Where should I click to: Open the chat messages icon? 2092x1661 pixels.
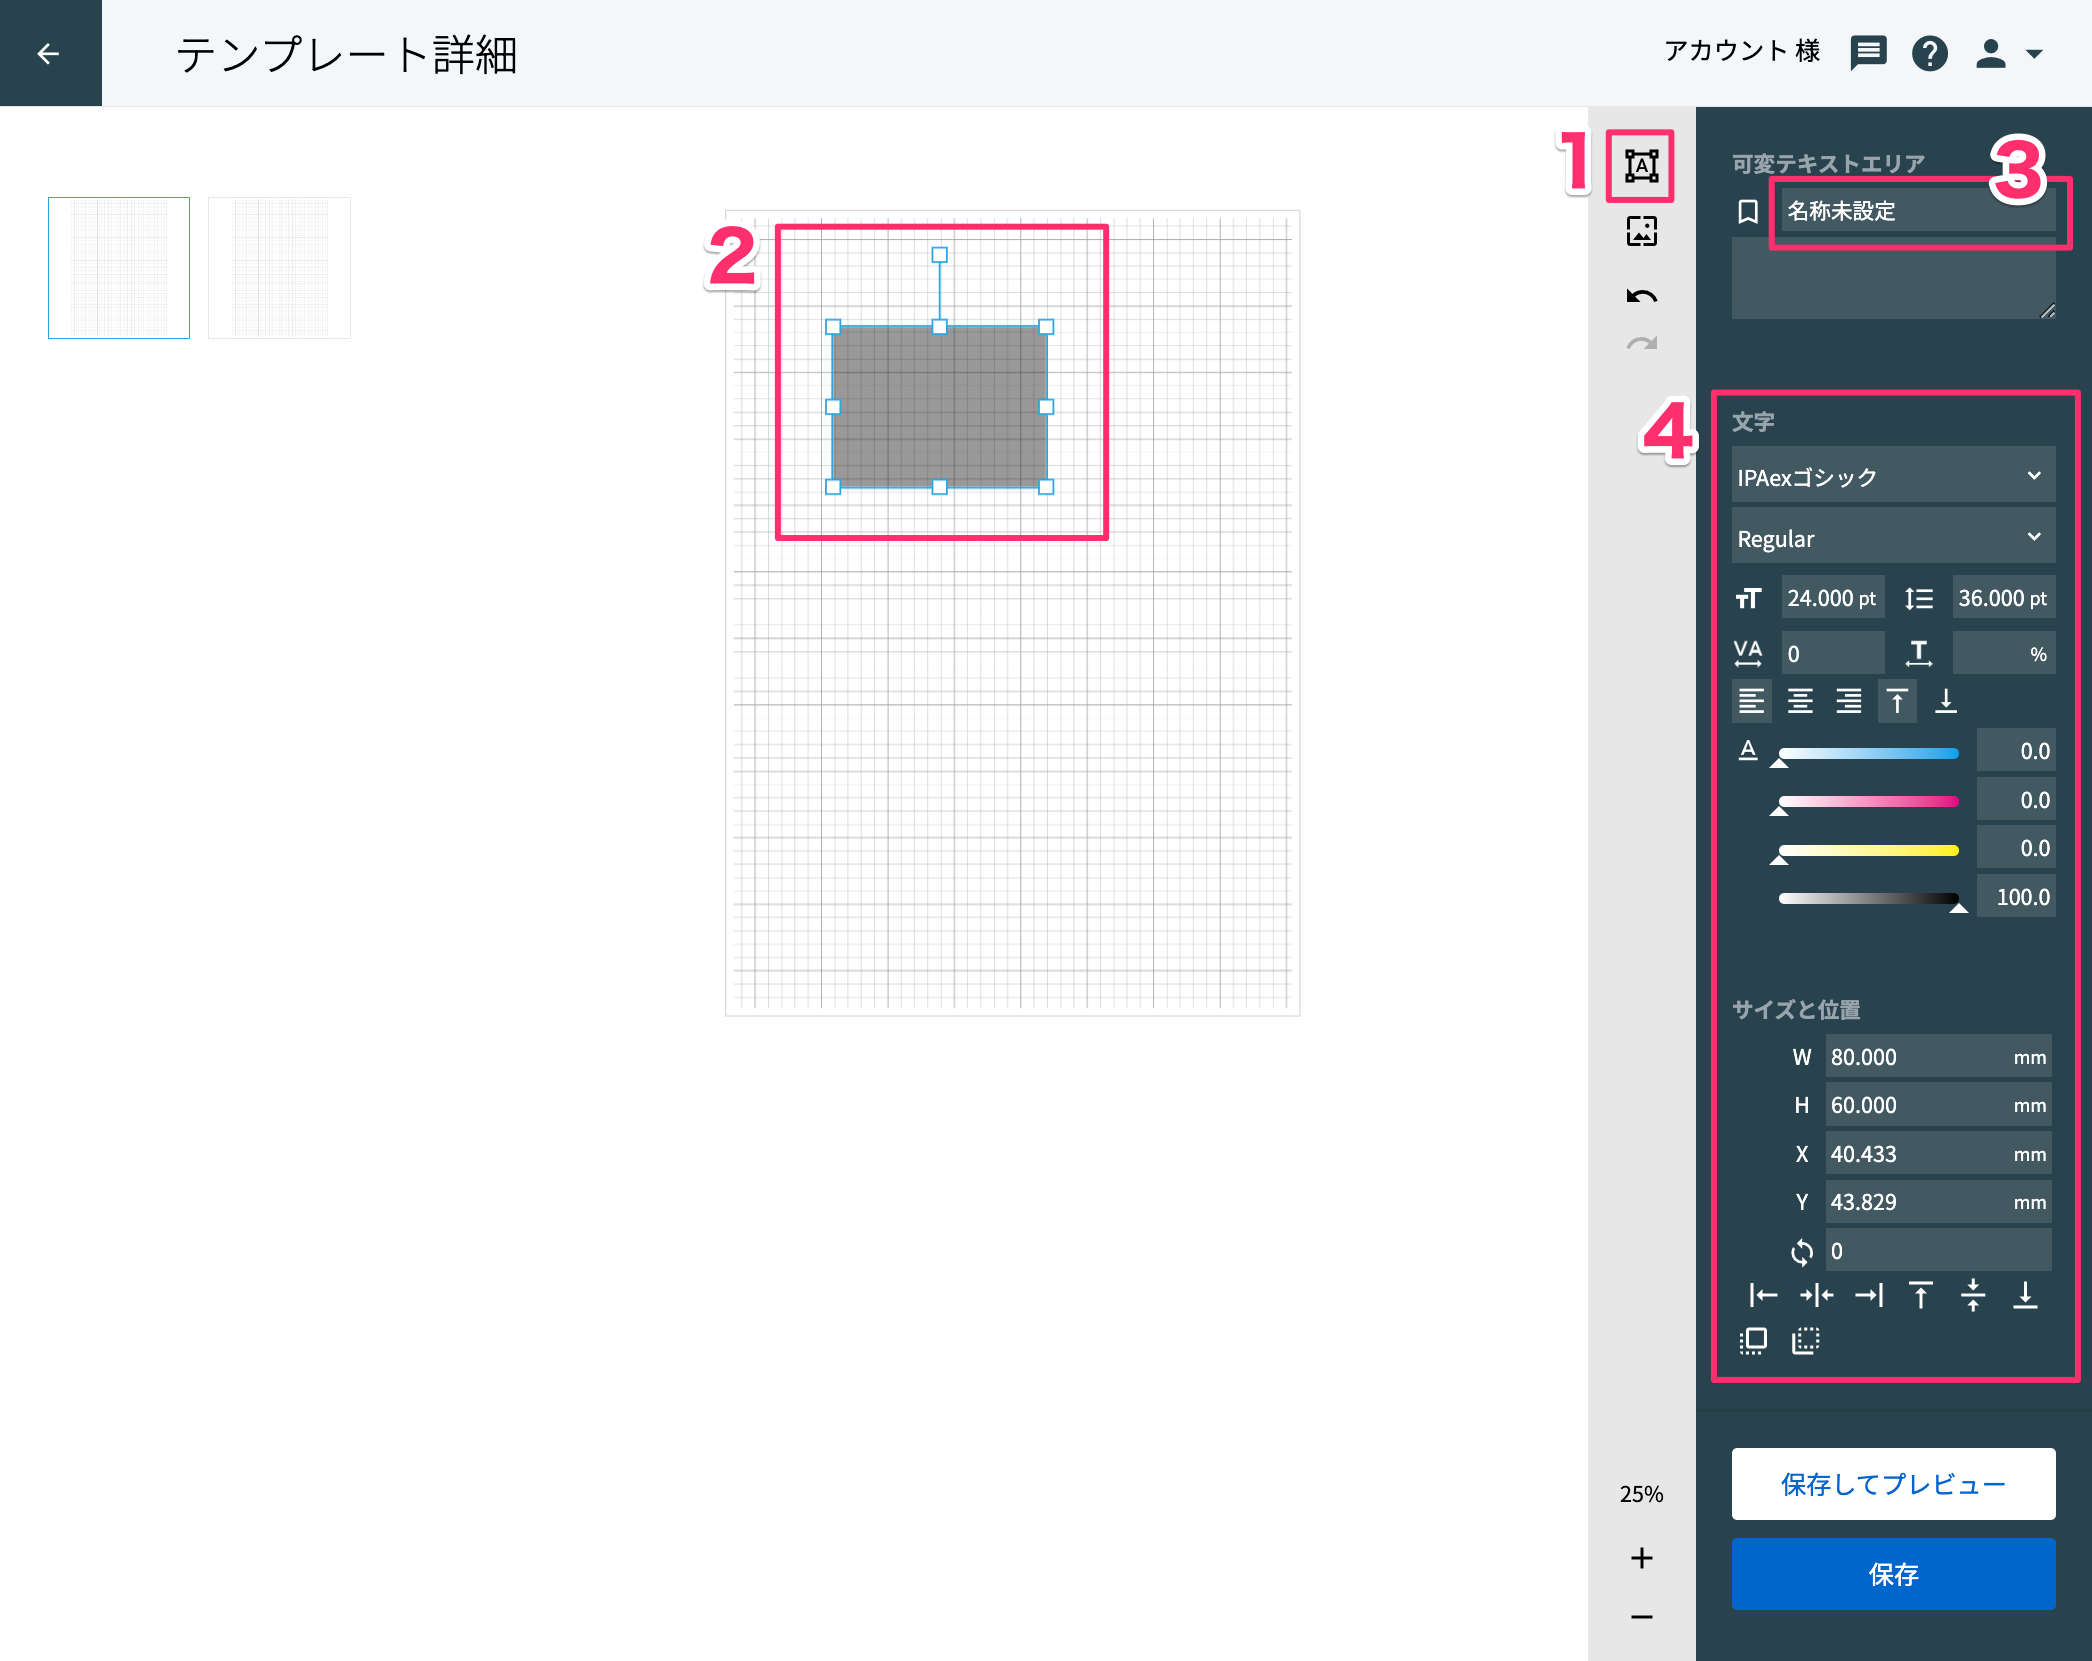click(x=1868, y=52)
